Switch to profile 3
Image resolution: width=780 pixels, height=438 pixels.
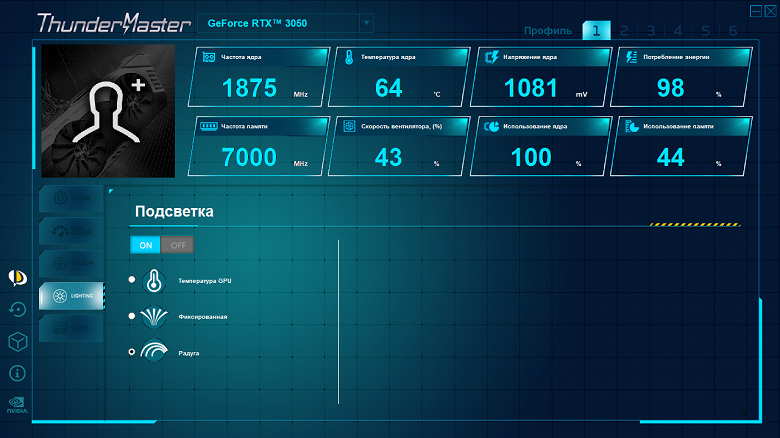click(x=651, y=31)
